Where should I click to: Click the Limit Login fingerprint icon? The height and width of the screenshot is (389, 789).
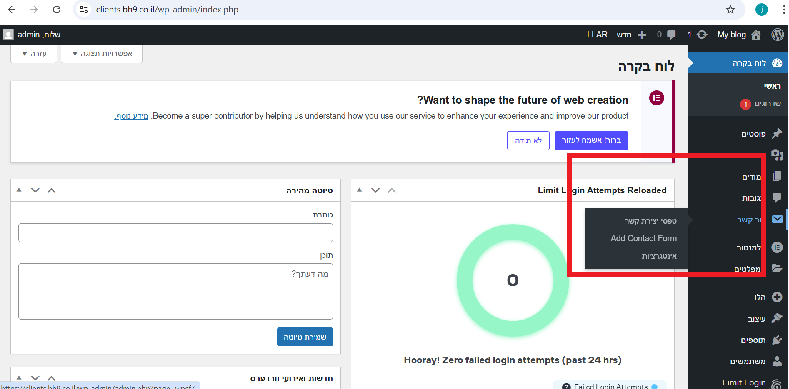coord(777,383)
